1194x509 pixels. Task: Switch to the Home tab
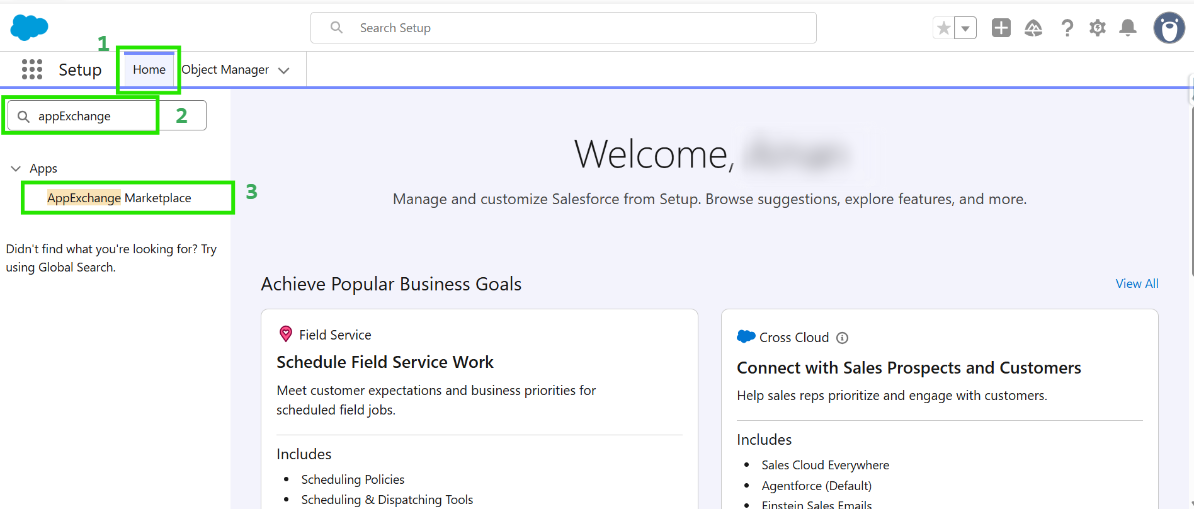point(149,70)
